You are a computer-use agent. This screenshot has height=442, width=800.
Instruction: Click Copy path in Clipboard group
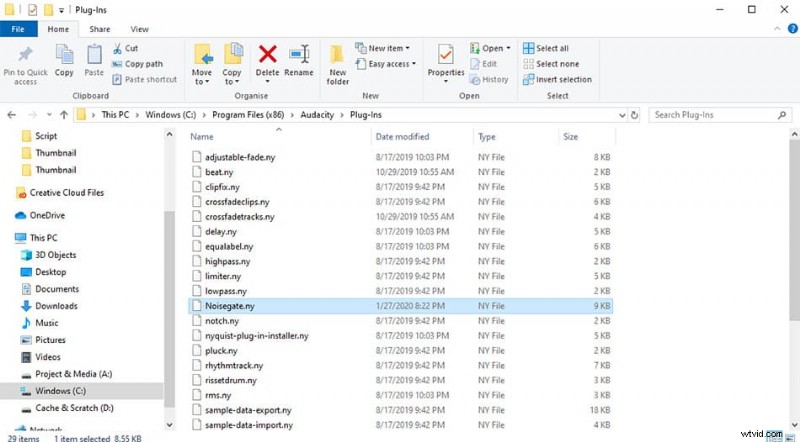[137, 64]
